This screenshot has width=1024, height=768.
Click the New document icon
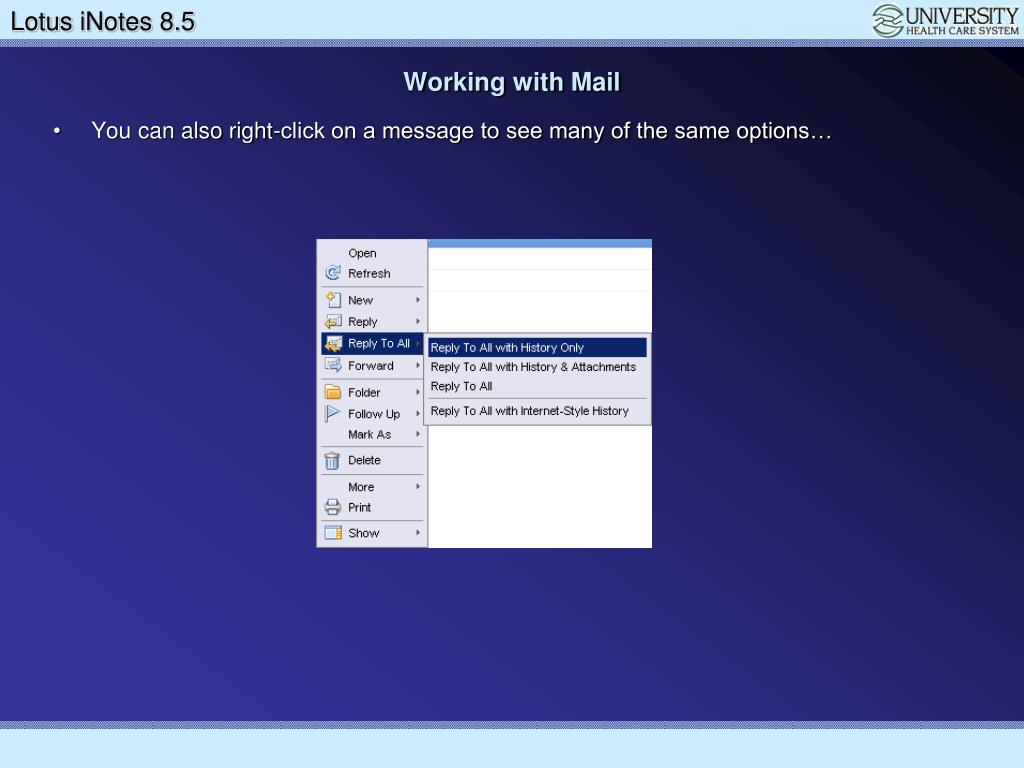(x=333, y=300)
